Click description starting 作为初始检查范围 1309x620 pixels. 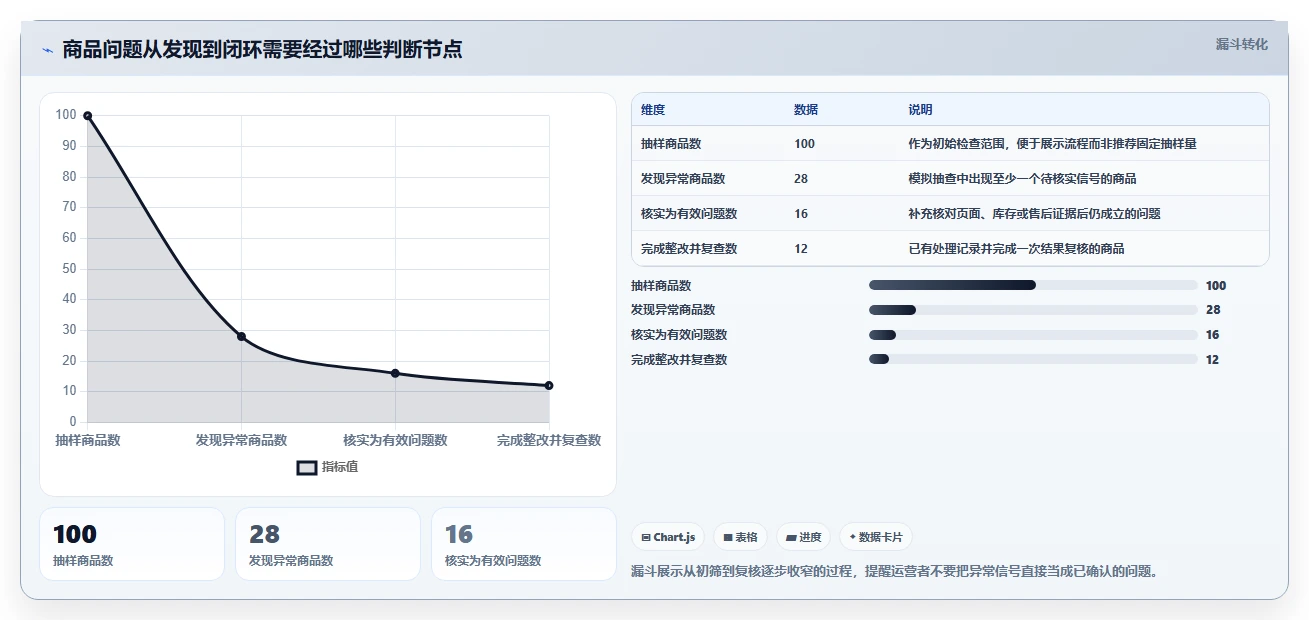pos(1052,144)
